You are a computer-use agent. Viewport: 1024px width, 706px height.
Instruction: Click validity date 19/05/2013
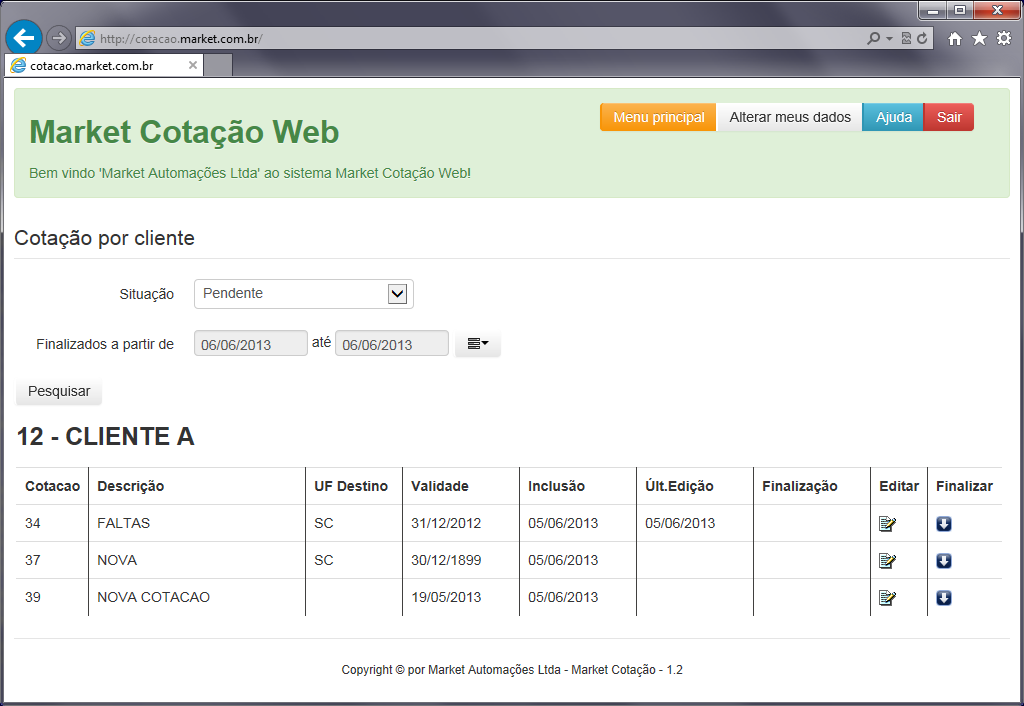click(446, 597)
